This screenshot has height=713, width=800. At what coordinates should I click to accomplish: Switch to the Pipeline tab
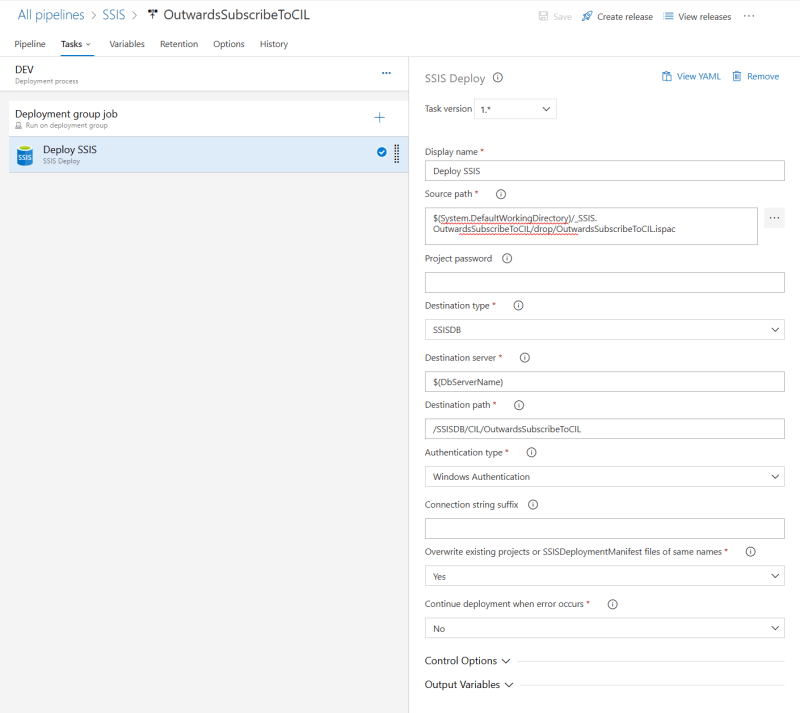click(30, 44)
